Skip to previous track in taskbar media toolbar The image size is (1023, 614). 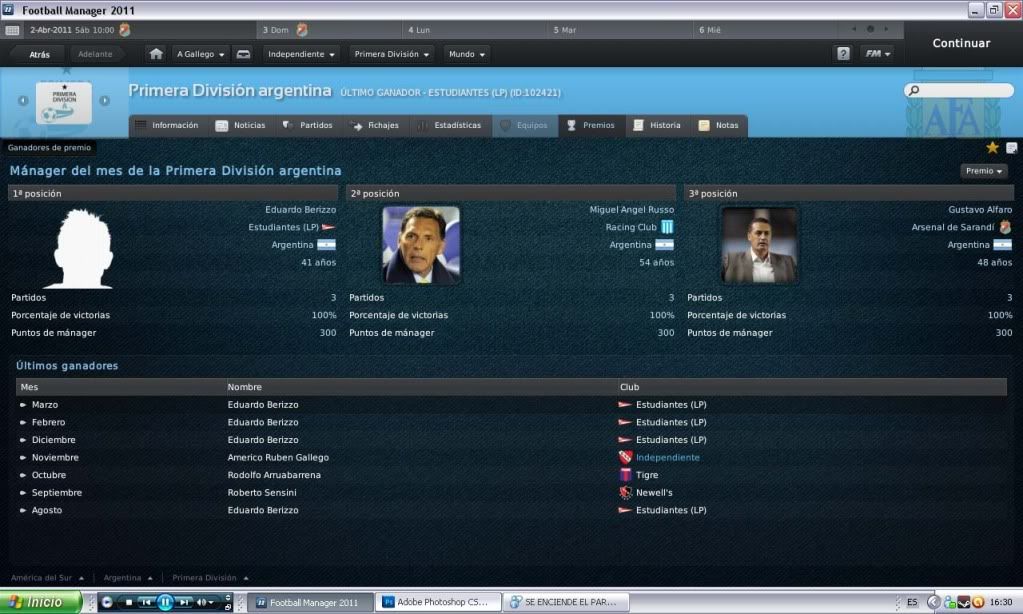pos(146,602)
